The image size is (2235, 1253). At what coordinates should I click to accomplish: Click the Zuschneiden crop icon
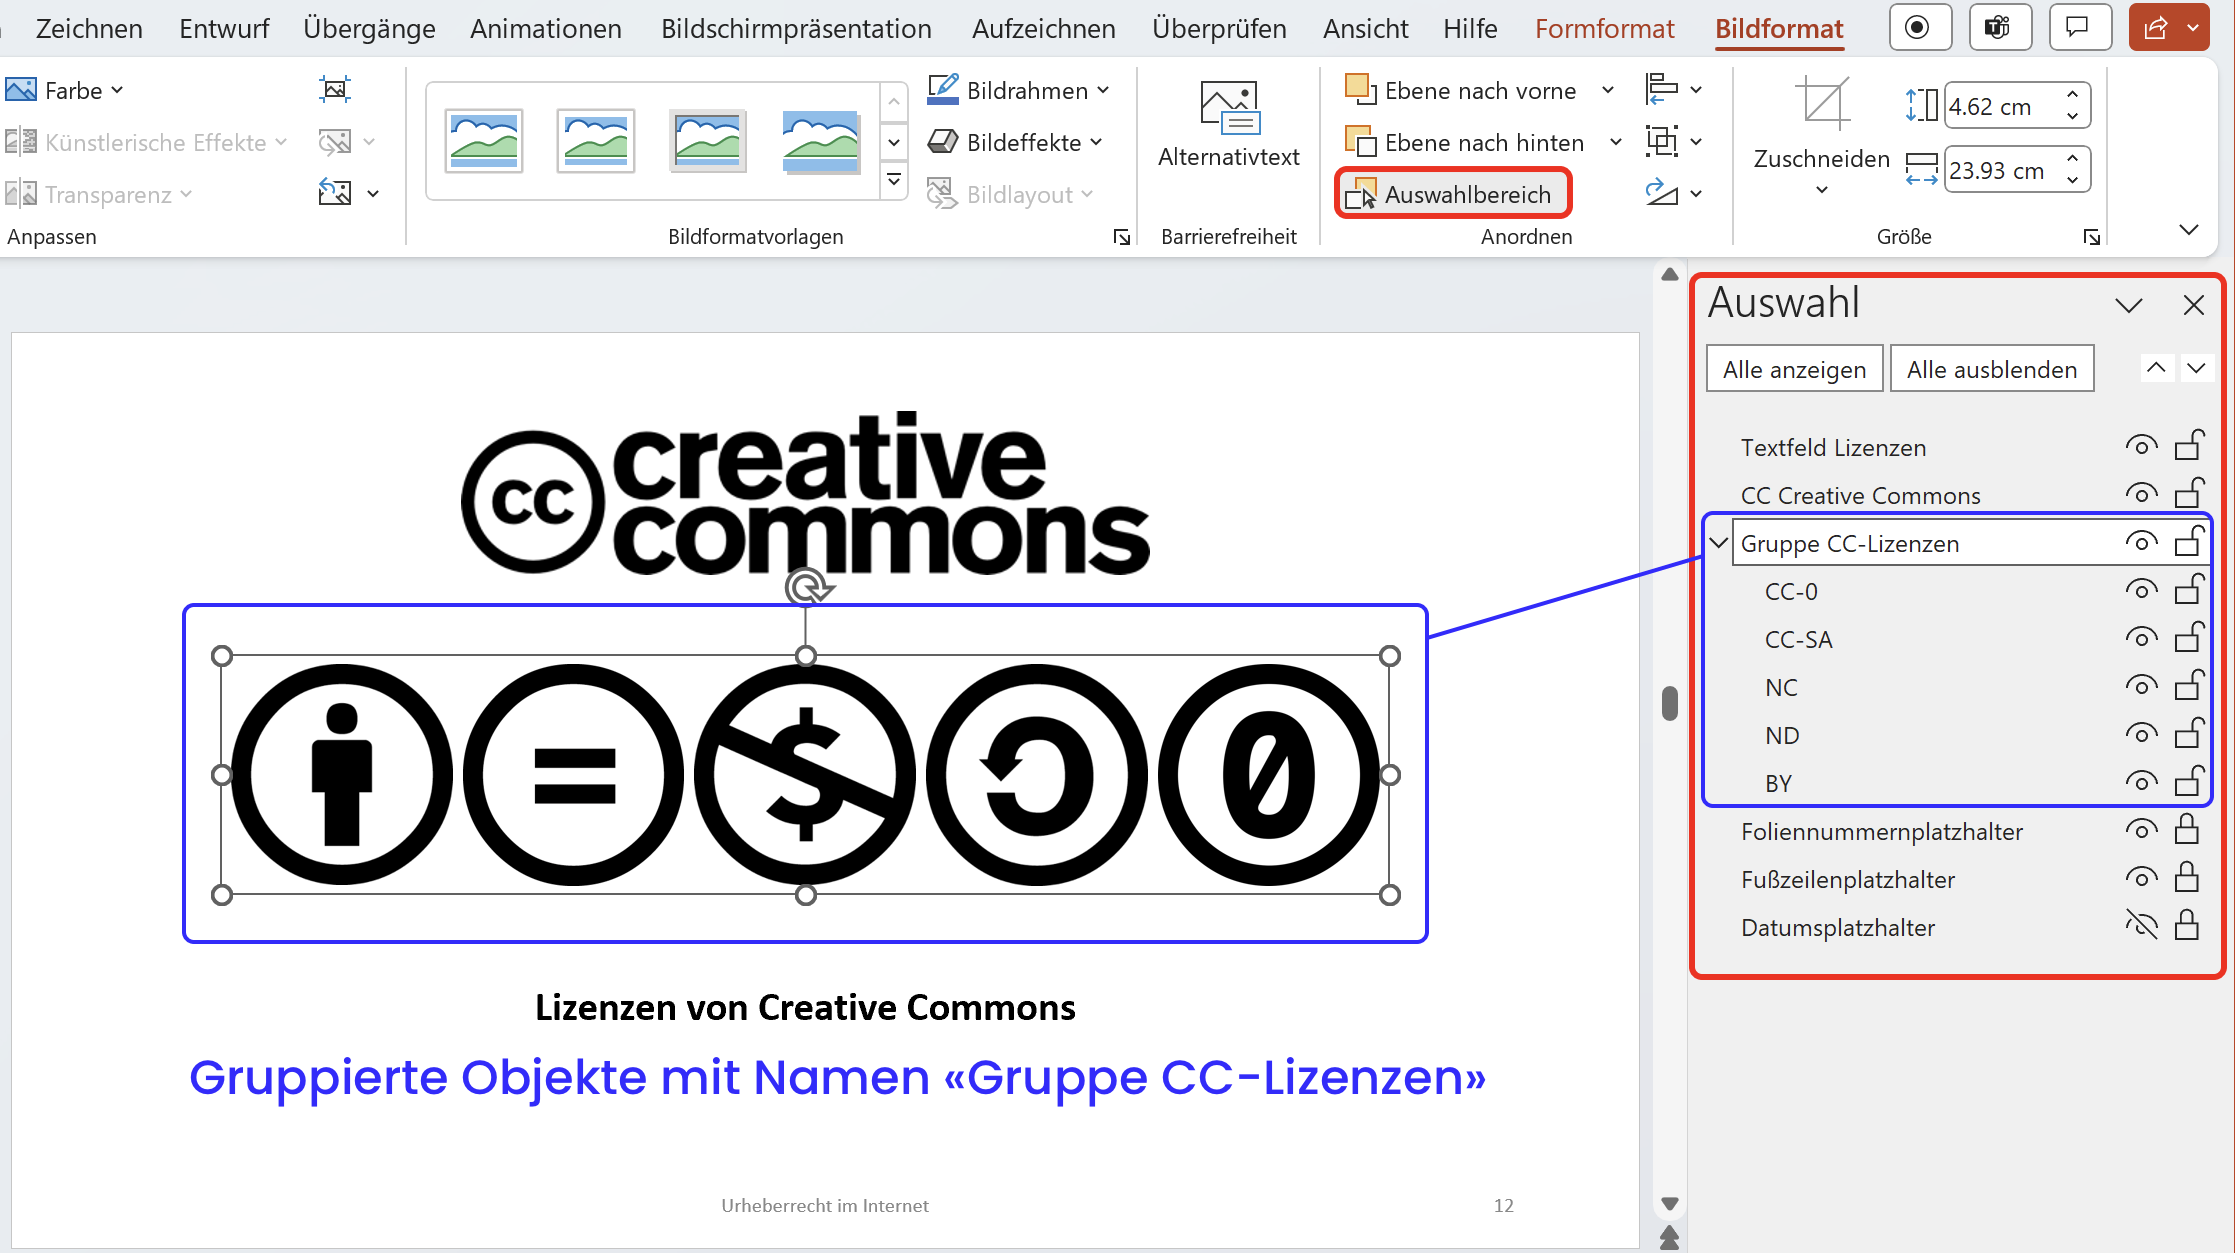1822,104
